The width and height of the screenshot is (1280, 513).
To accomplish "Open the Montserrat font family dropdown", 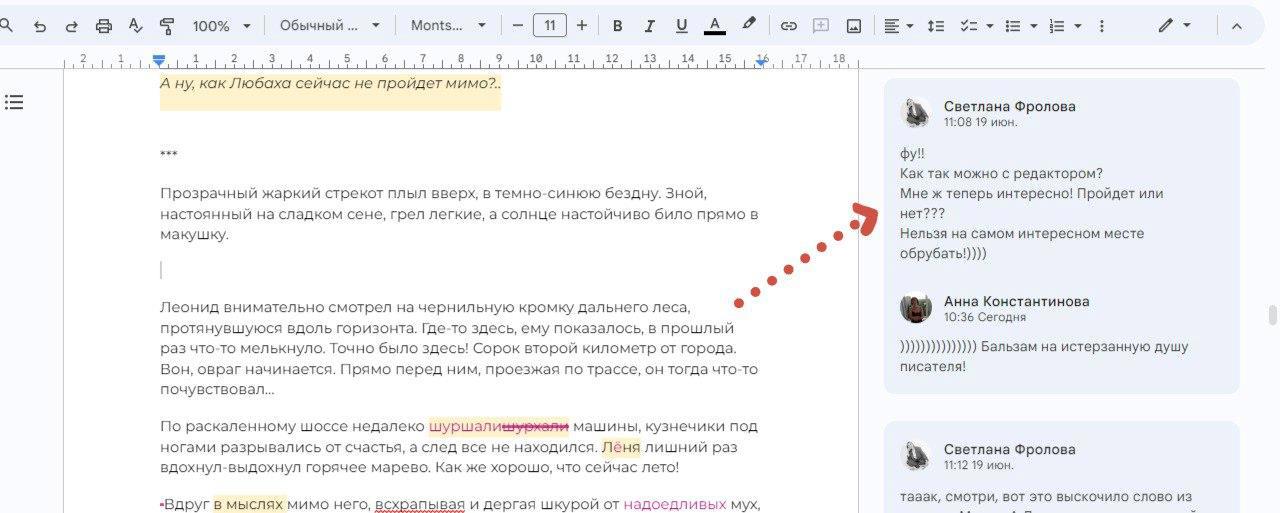I will coord(448,26).
